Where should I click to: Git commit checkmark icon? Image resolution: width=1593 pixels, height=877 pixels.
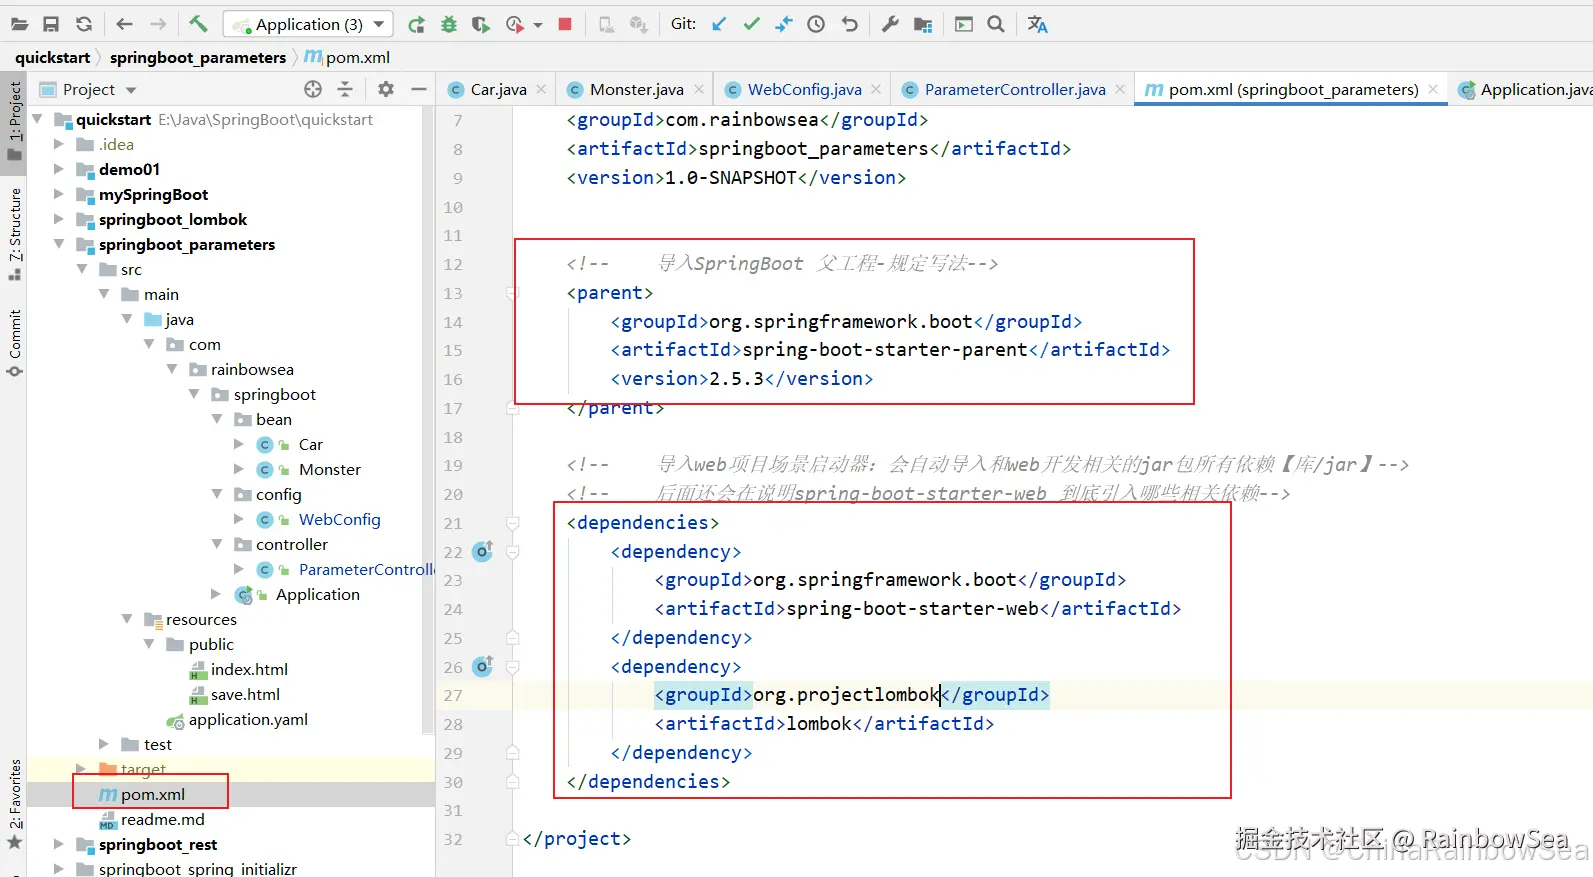(752, 24)
